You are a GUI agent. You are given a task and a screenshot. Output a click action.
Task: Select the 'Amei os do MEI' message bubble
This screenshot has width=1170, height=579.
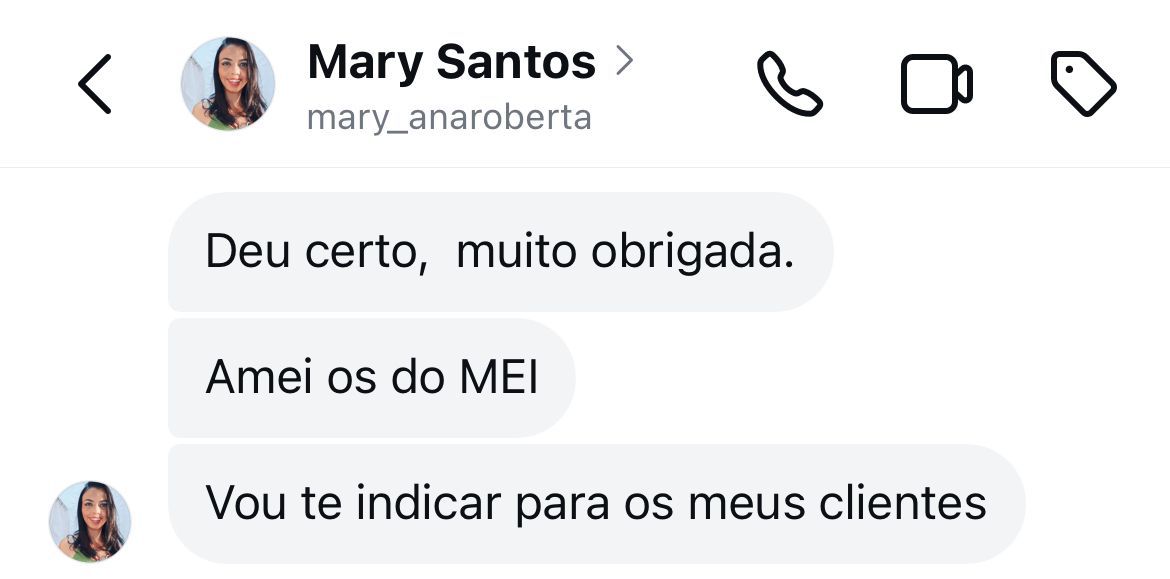tap(372, 378)
